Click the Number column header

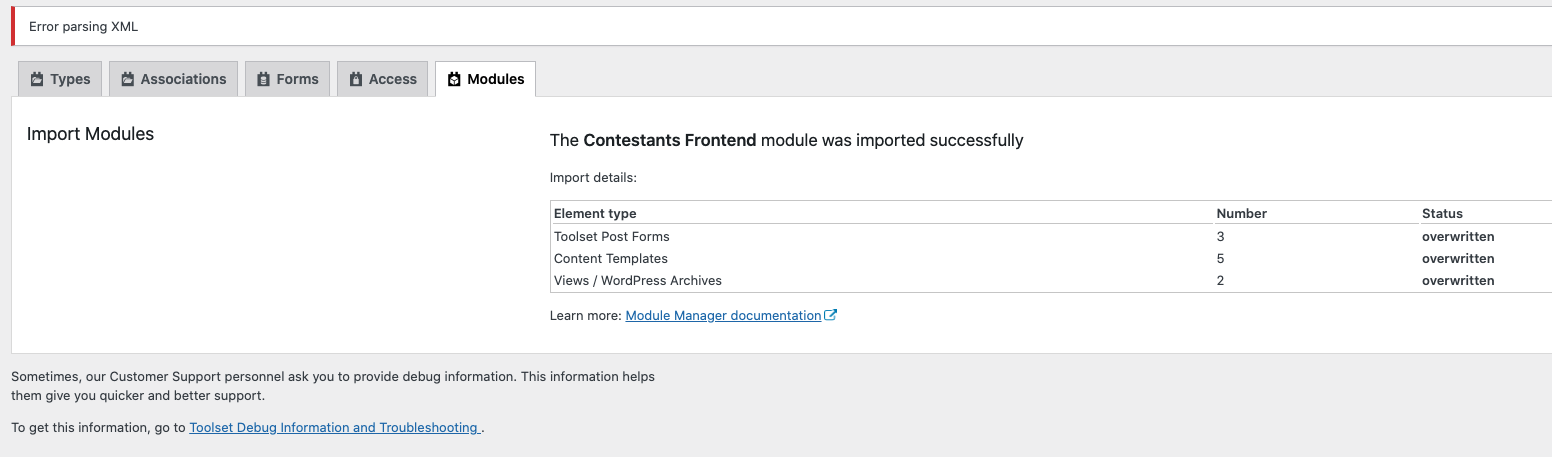click(1241, 213)
